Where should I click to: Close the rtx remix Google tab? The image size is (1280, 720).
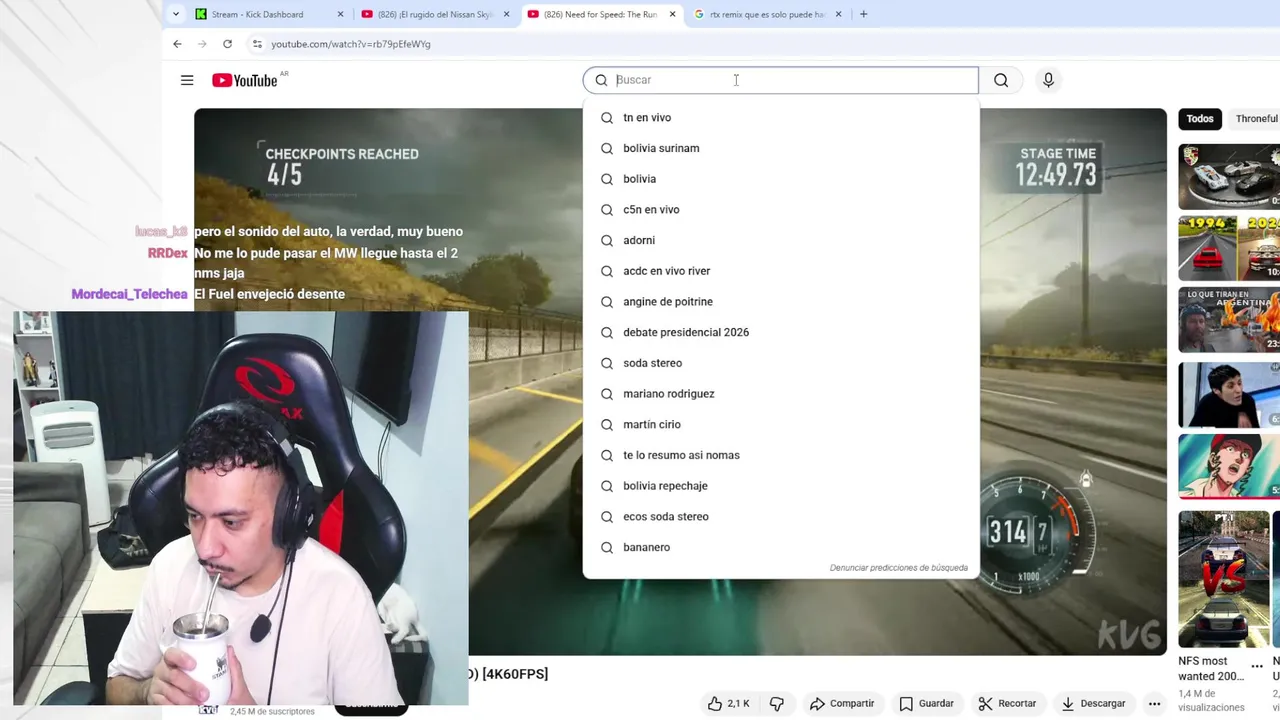coord(838,14)
